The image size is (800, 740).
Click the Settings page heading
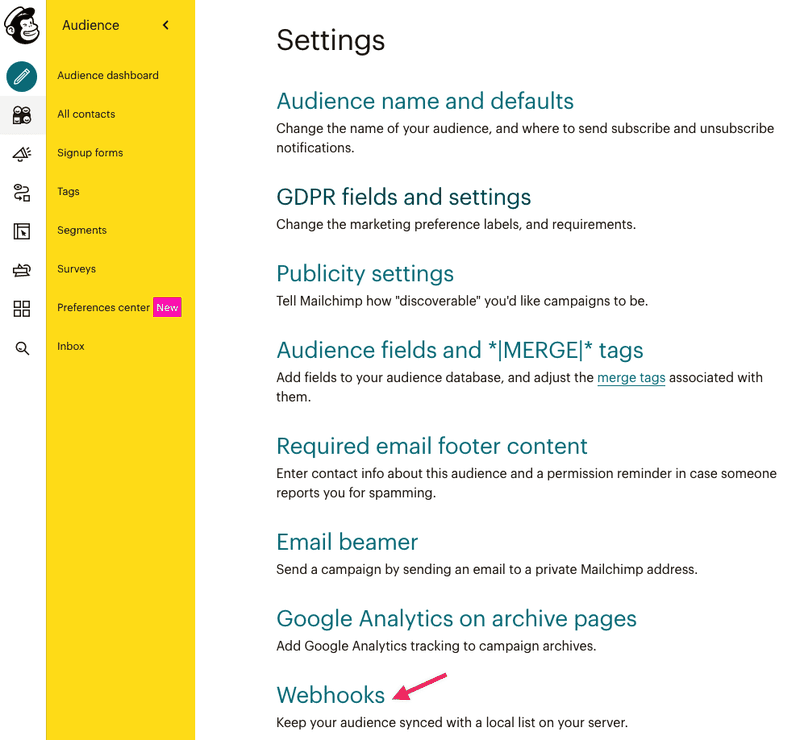[x=331, y=40]
